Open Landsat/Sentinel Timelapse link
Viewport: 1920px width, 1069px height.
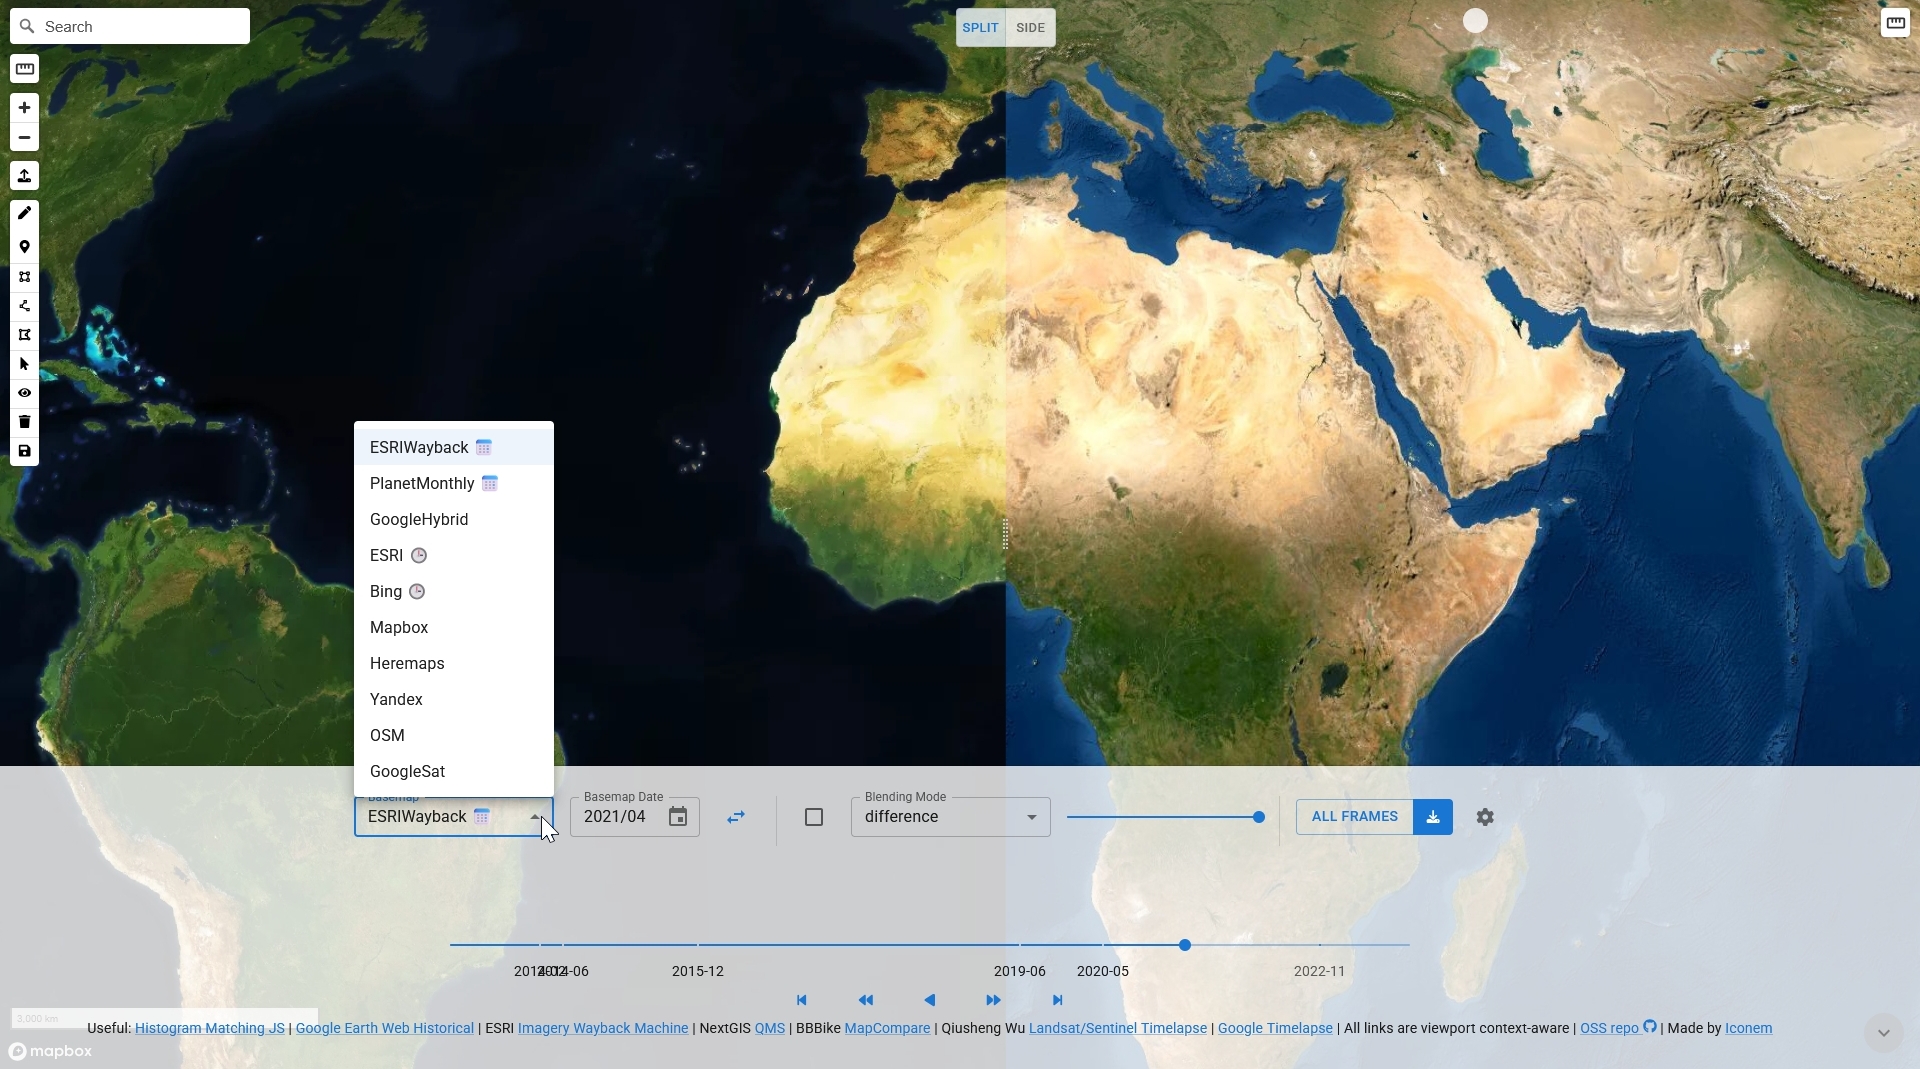[x=1117, y=1028]
